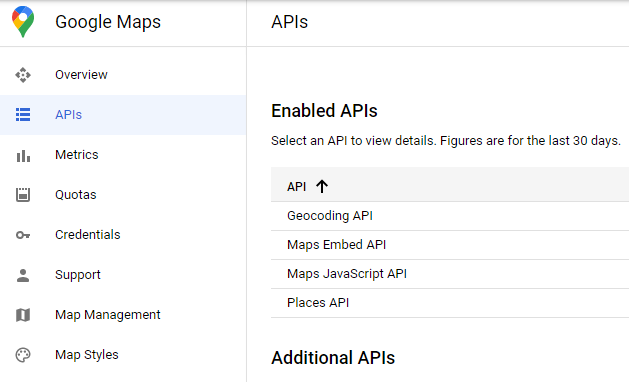The height and width of the screenshot is (382, 629).
Task: Click the Metrics bar chart icon
Action: [23, 156]
